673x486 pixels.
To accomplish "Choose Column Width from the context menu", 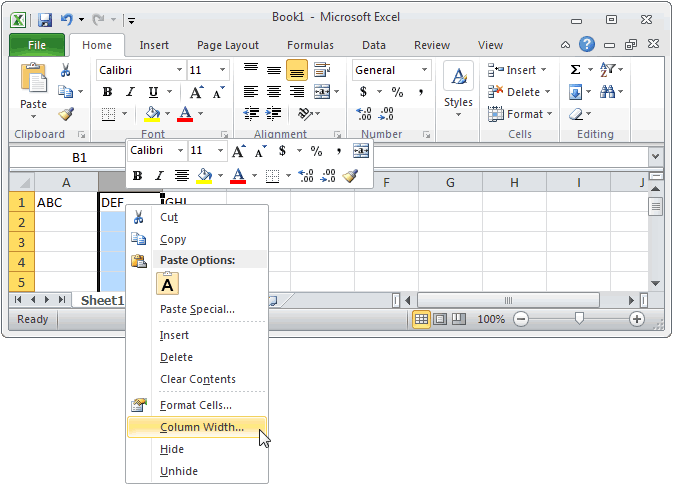I will pyautogui.click(x=197, y=427).
